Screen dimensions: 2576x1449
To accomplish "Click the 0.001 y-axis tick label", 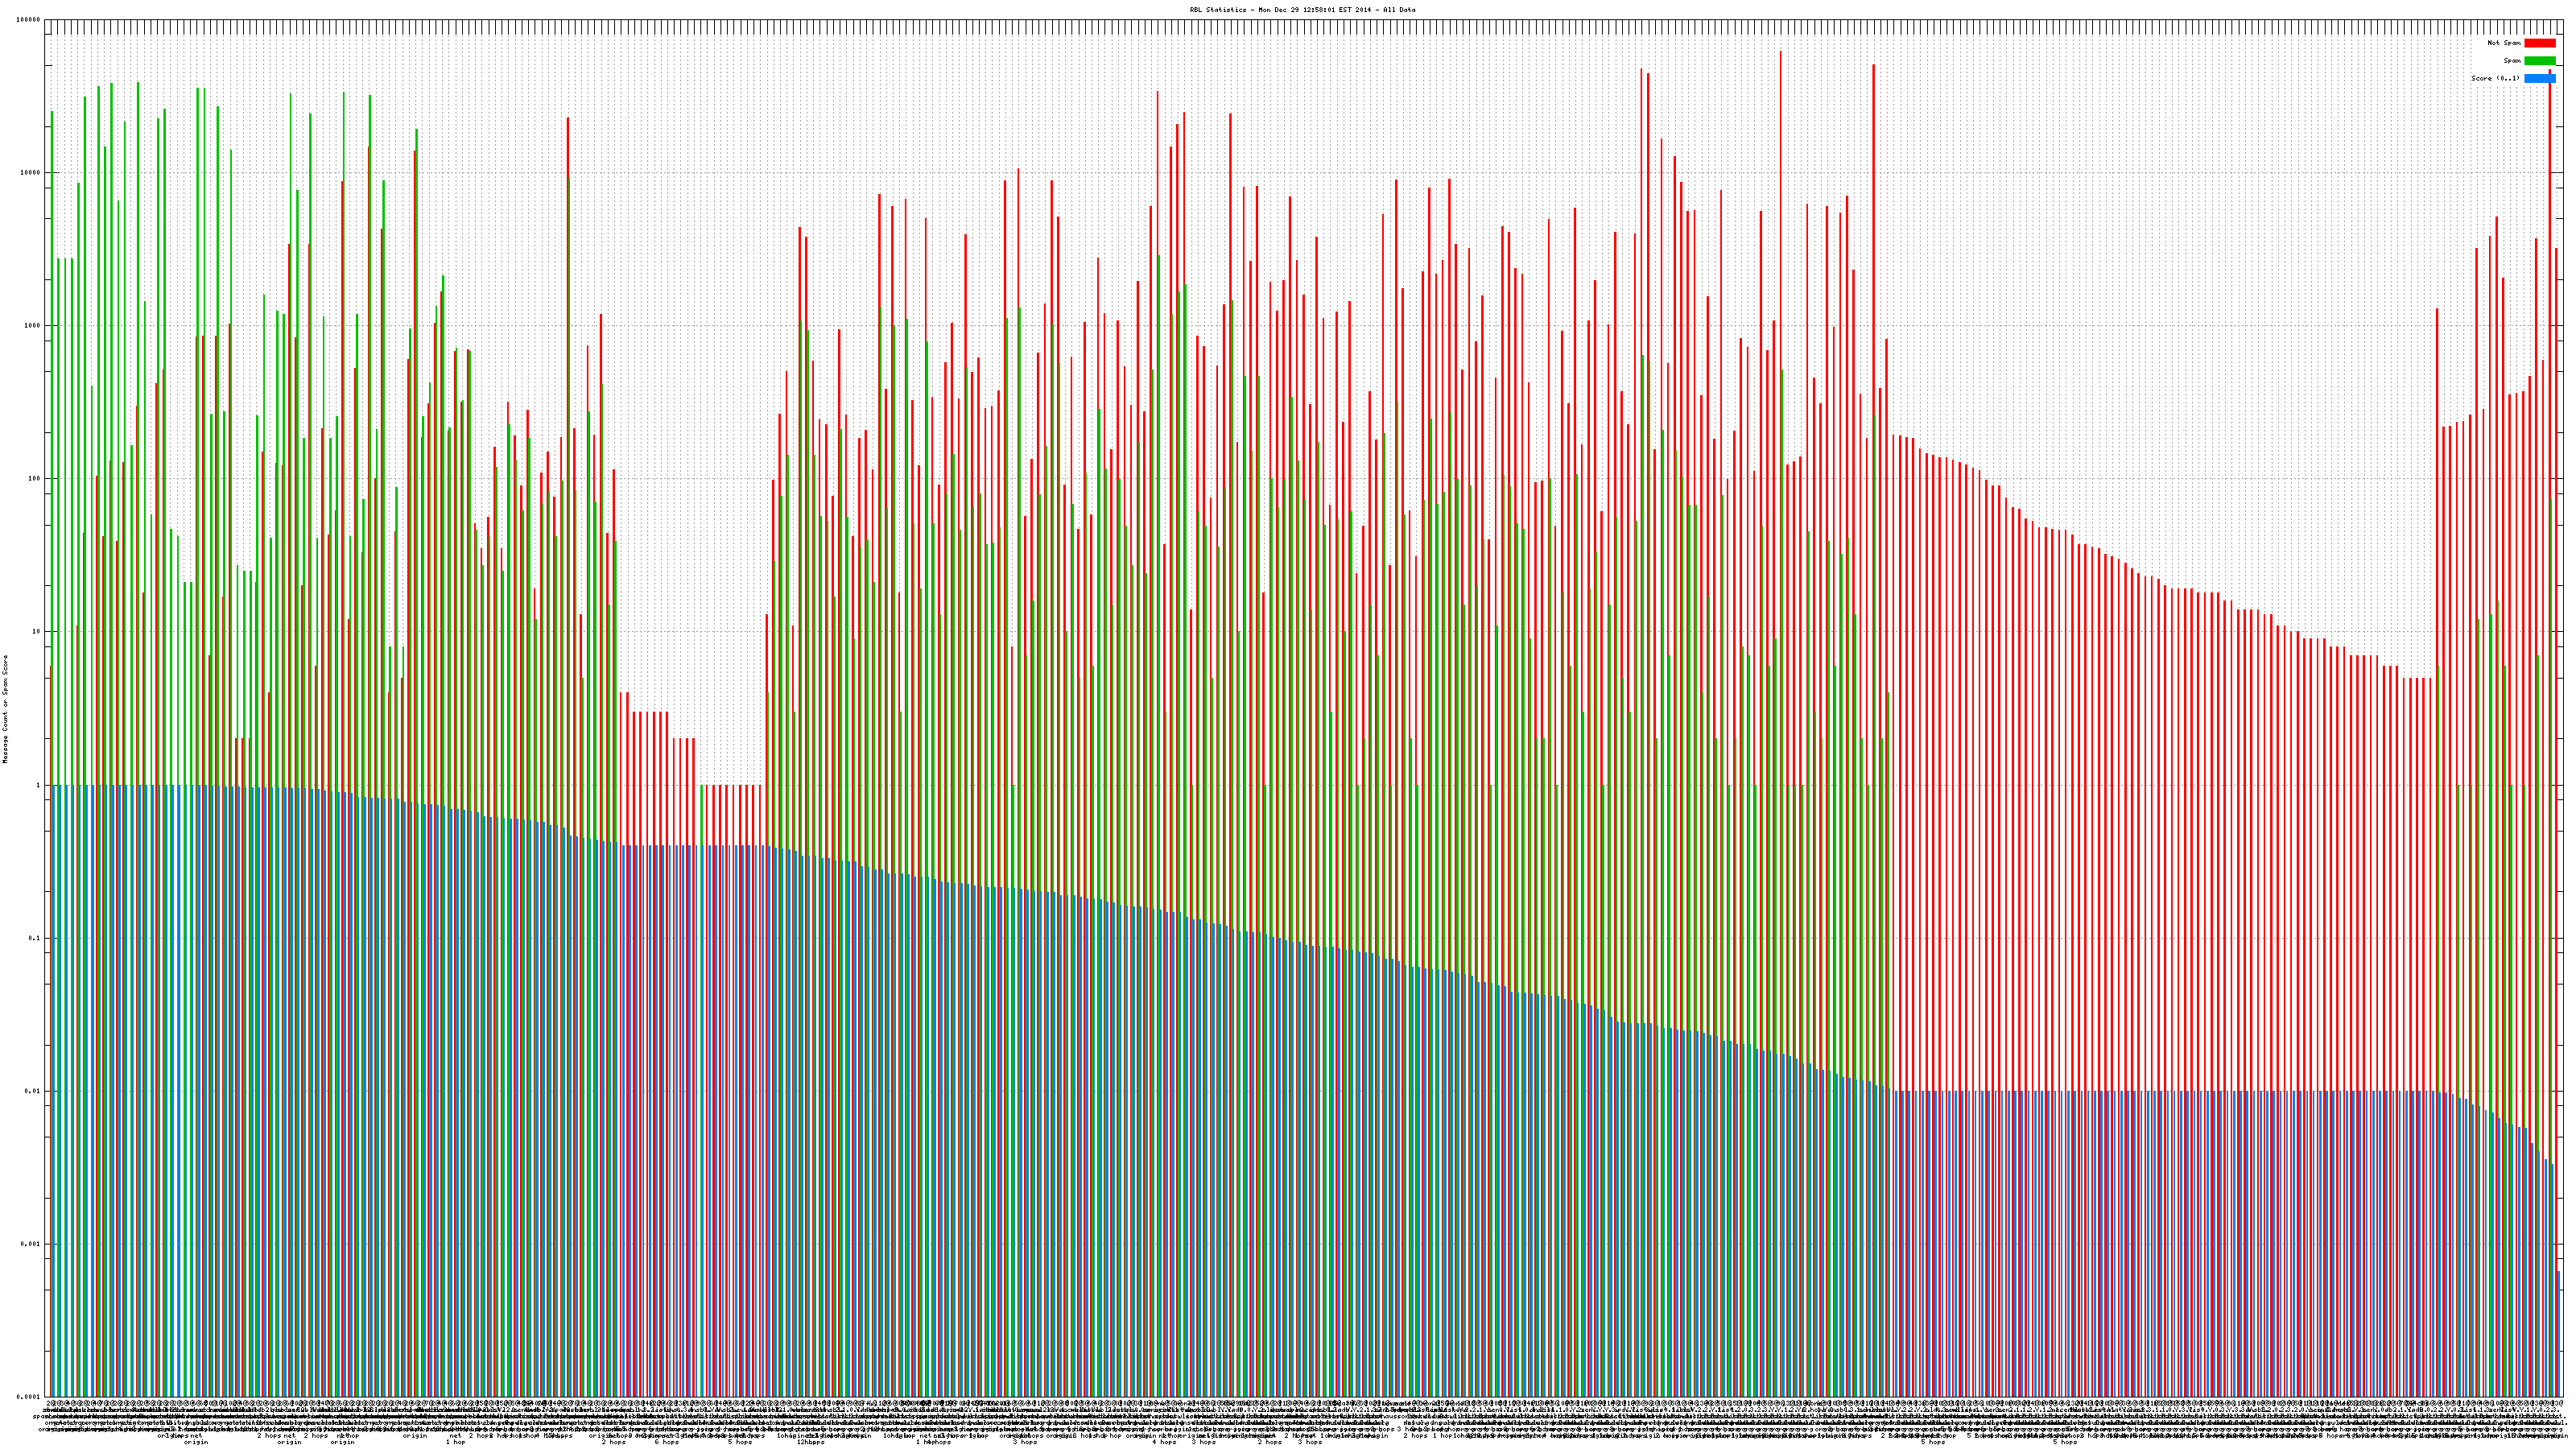I will pyautogui.click(x=31, y=1244).
